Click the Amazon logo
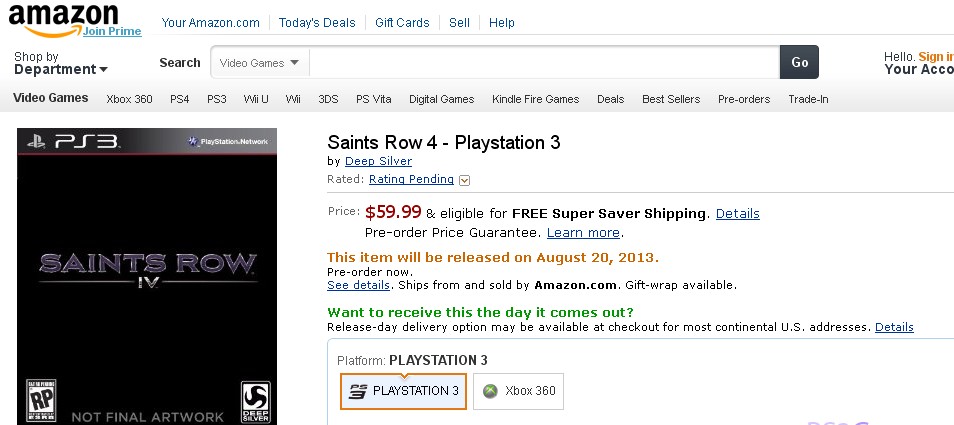The height and width of the screenshot is (425, 954). click(63, 16)
